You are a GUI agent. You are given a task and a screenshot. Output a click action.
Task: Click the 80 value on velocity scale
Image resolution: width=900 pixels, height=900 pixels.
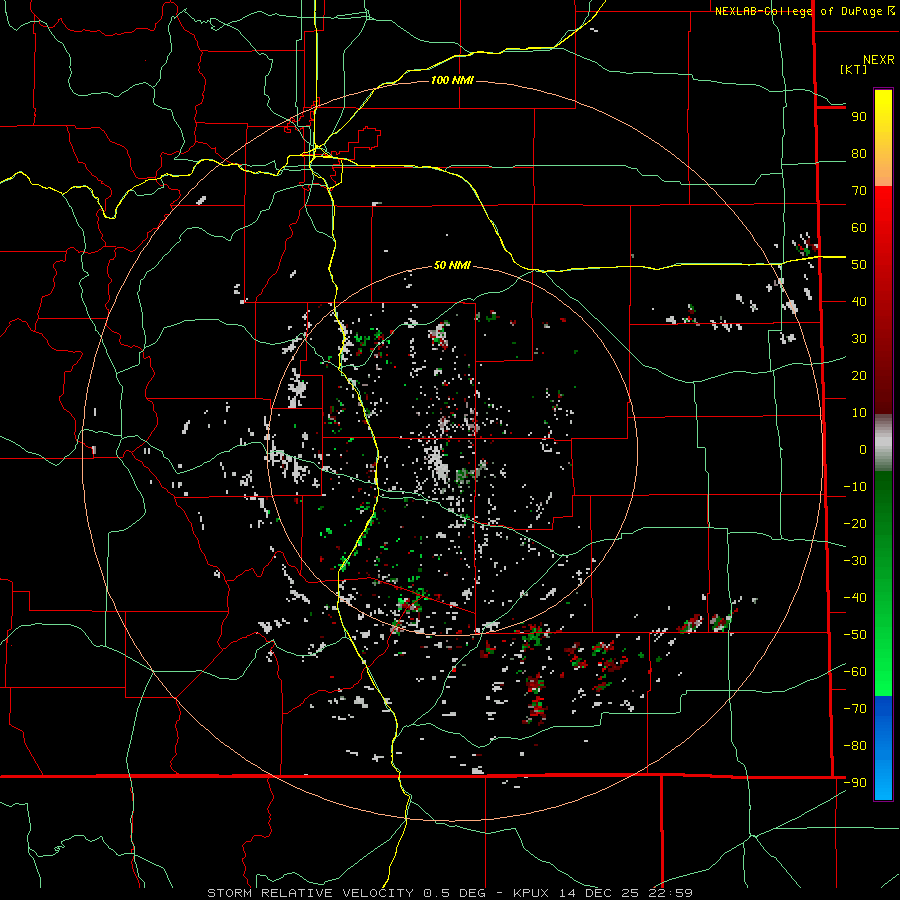(859, 153)
